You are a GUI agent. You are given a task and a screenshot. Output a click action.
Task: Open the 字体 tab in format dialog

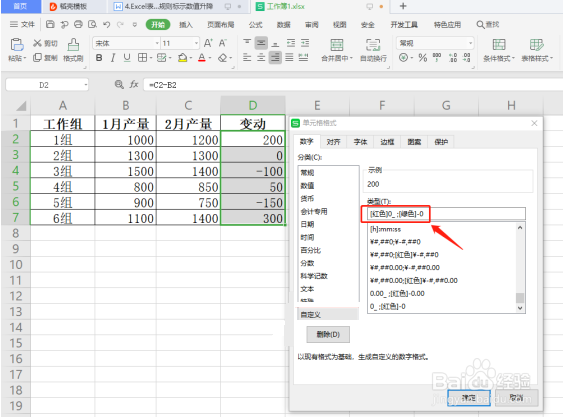[360, 142]
